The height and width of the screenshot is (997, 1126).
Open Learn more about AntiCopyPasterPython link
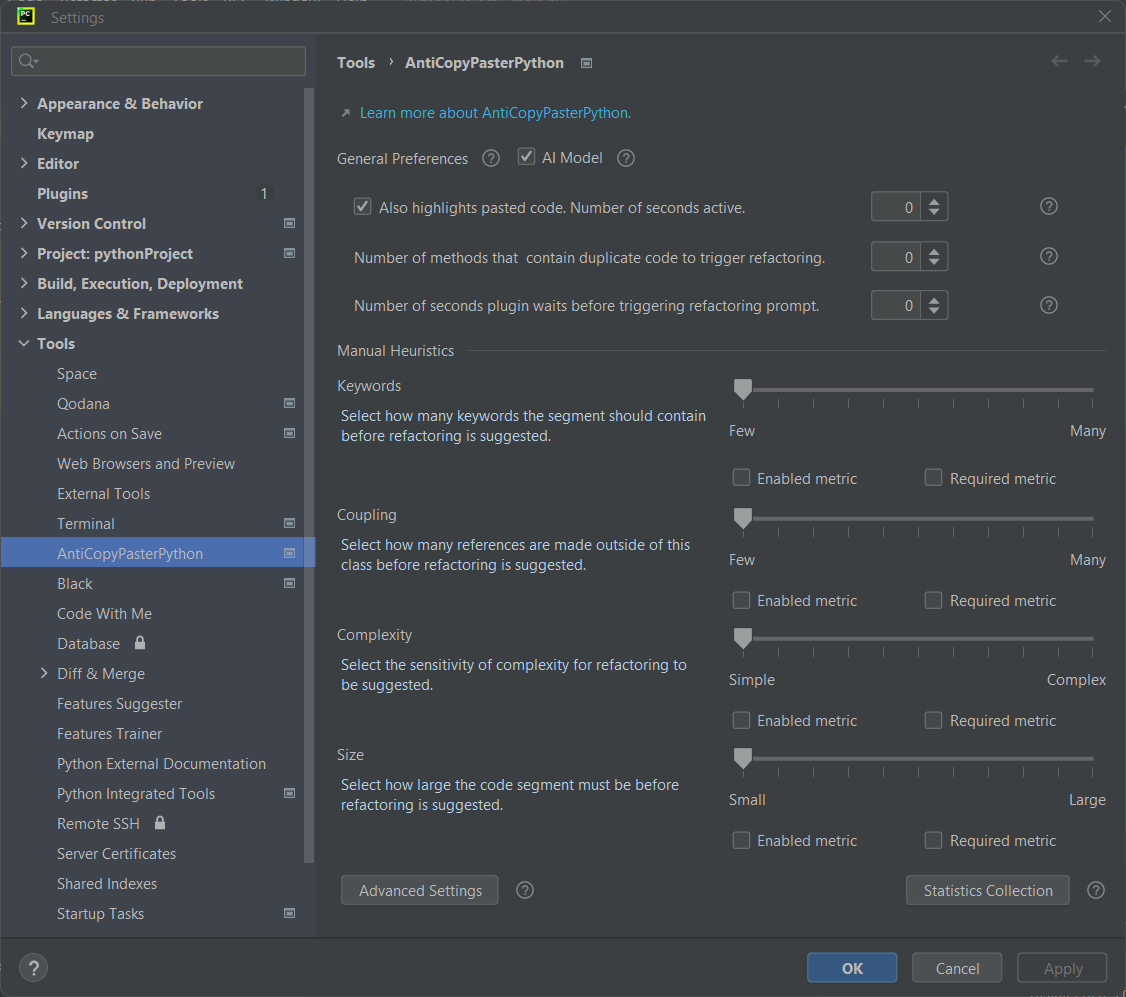tap(495, 113)
